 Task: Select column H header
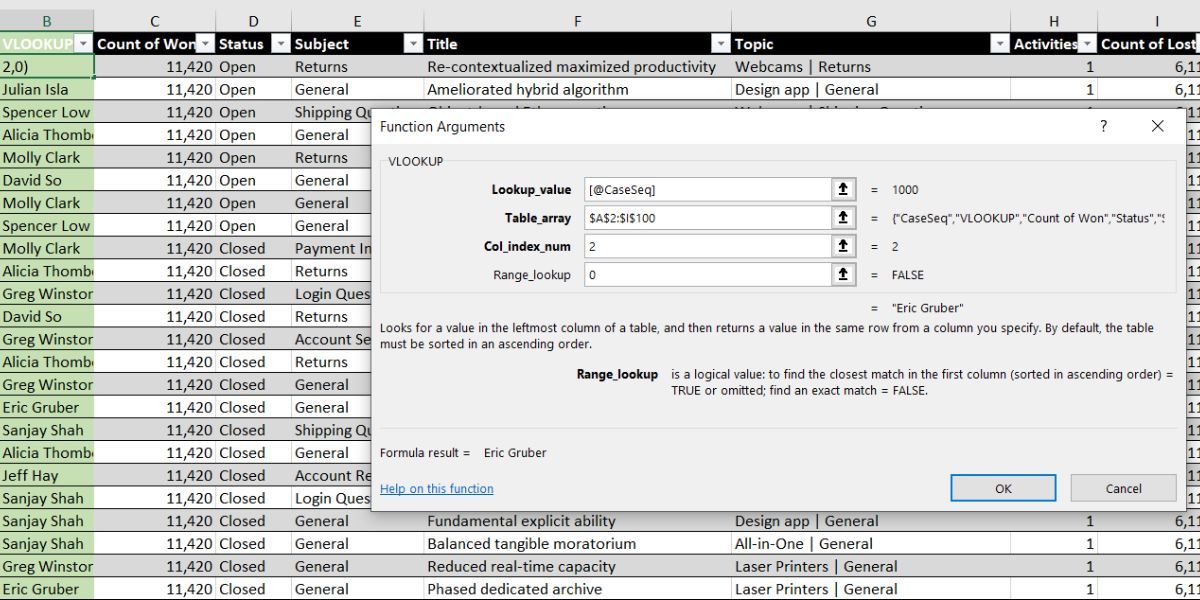1053,21
